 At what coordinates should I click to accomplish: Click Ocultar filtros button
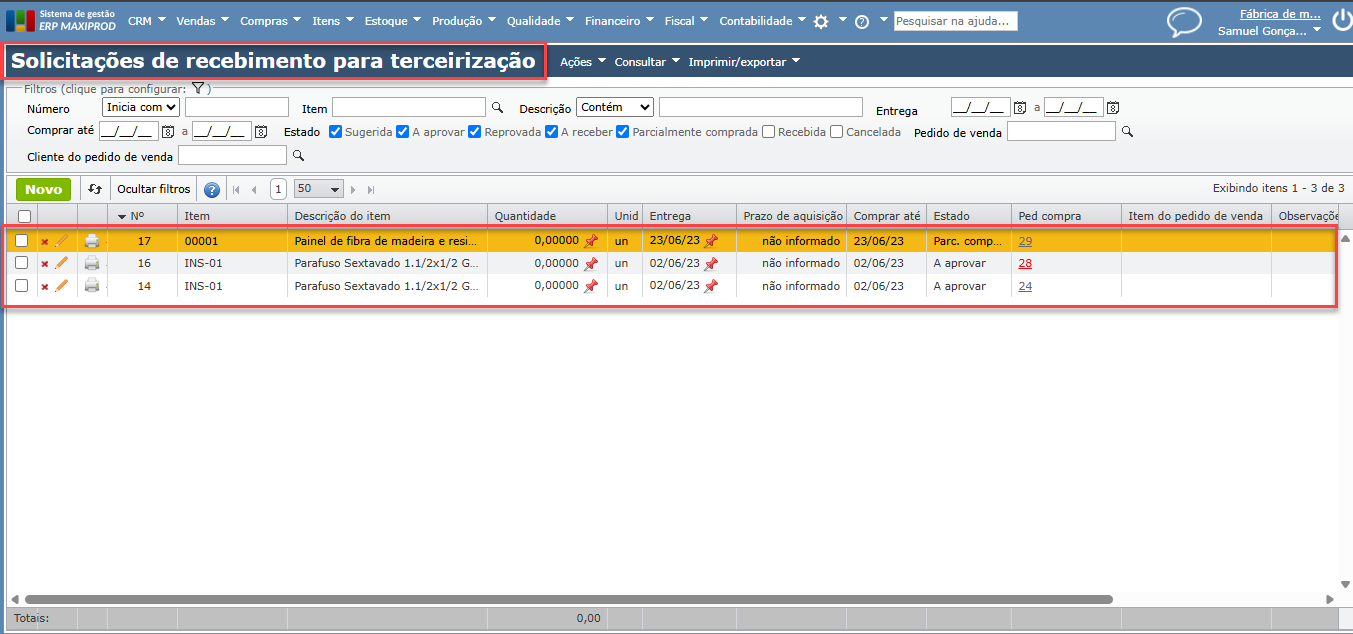tap(153, 189)
